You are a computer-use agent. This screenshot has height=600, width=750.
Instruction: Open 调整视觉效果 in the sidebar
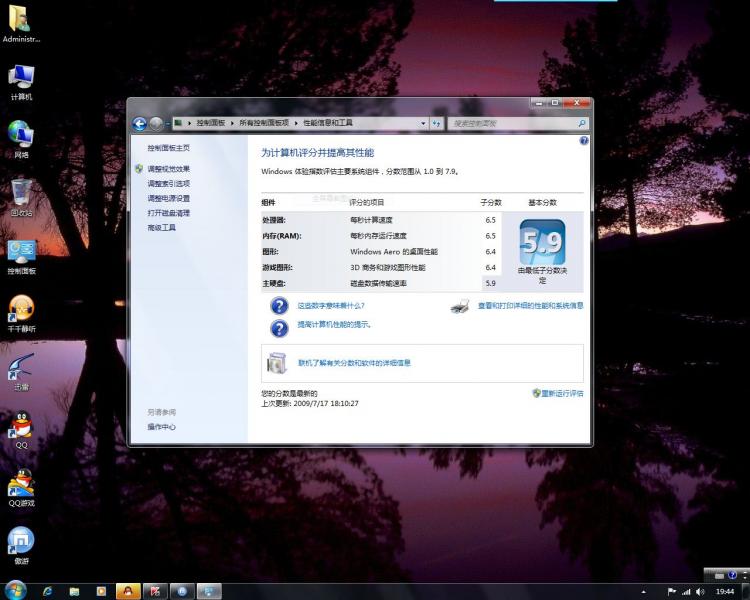(168, 169)
